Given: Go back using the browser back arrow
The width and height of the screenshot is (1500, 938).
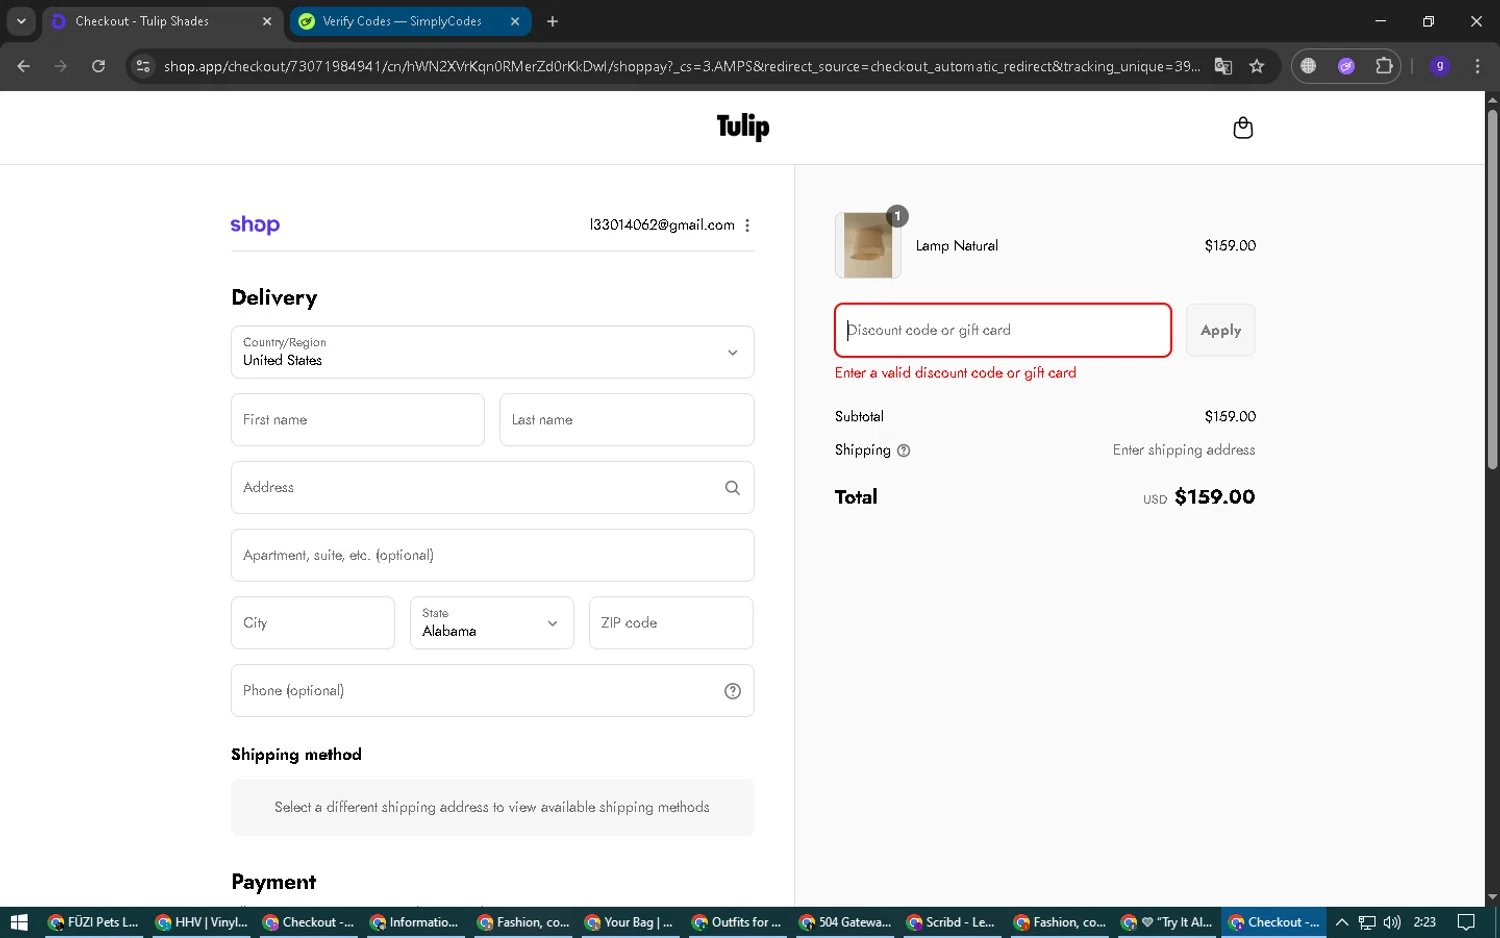Looking at the screenshot, I should point(23,66).
